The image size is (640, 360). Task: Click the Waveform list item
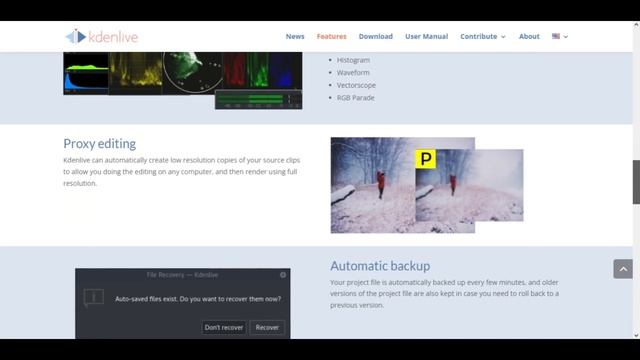point(353,73)
